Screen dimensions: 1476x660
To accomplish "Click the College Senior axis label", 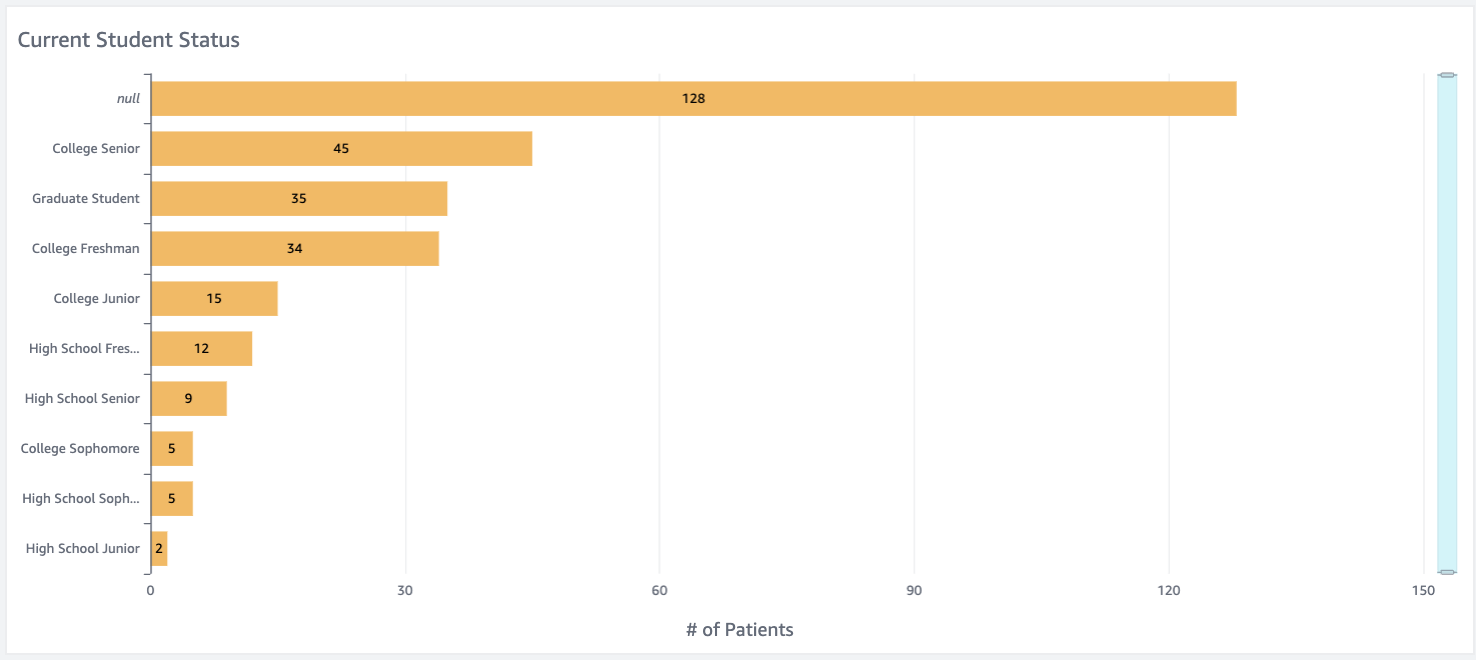I will pyautogui.click(x=96, y=149).
